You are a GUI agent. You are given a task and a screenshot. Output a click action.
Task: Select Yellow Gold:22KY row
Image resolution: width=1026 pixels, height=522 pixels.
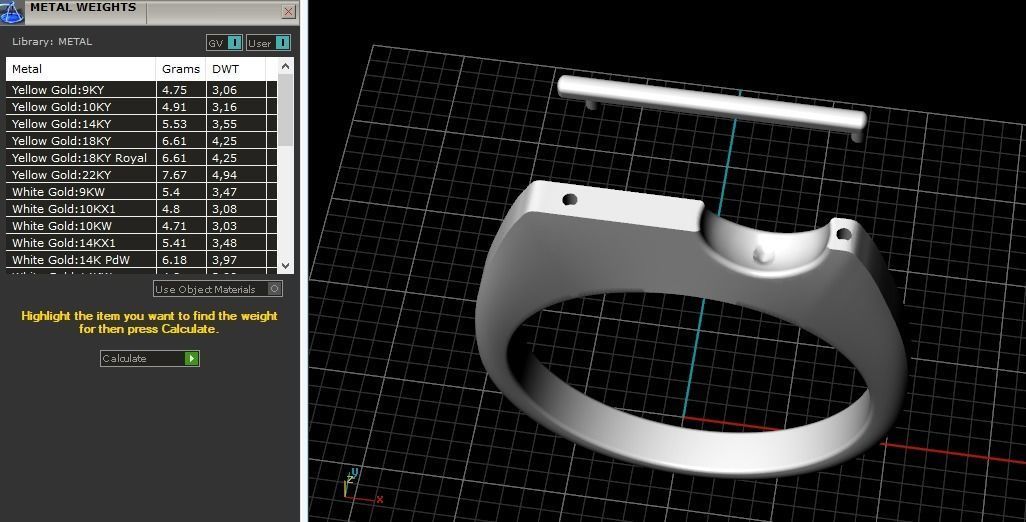point(141,175)
